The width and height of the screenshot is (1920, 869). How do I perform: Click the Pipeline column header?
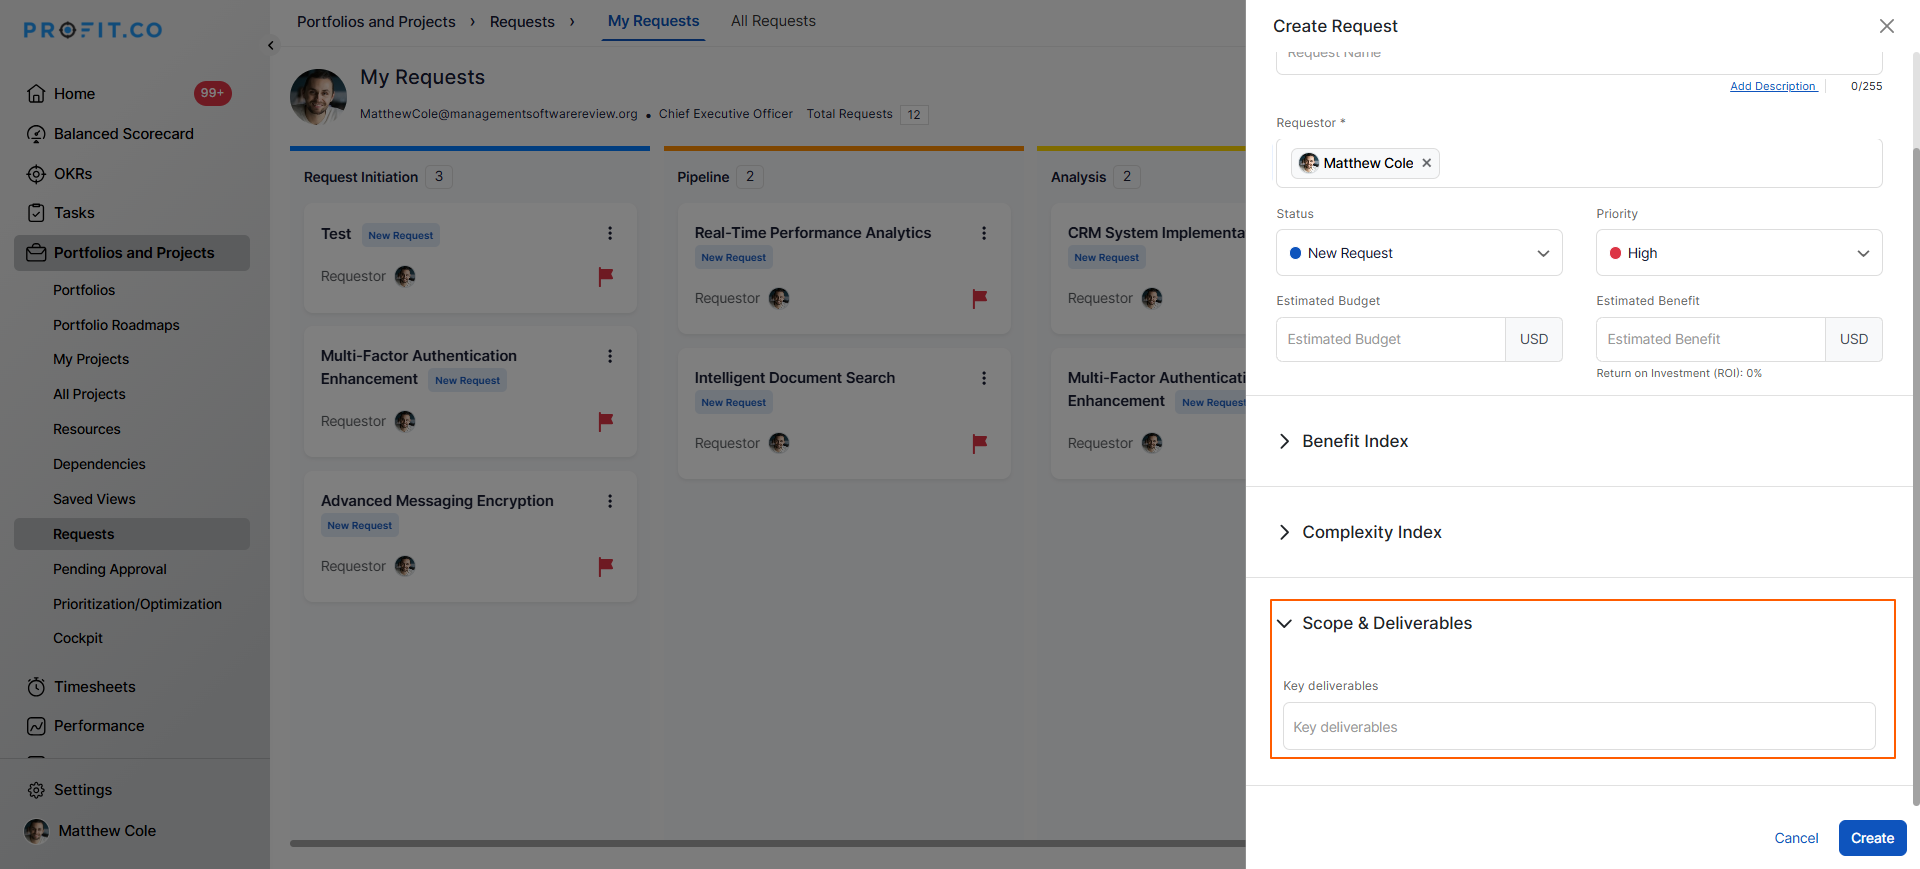click(703, 177)
